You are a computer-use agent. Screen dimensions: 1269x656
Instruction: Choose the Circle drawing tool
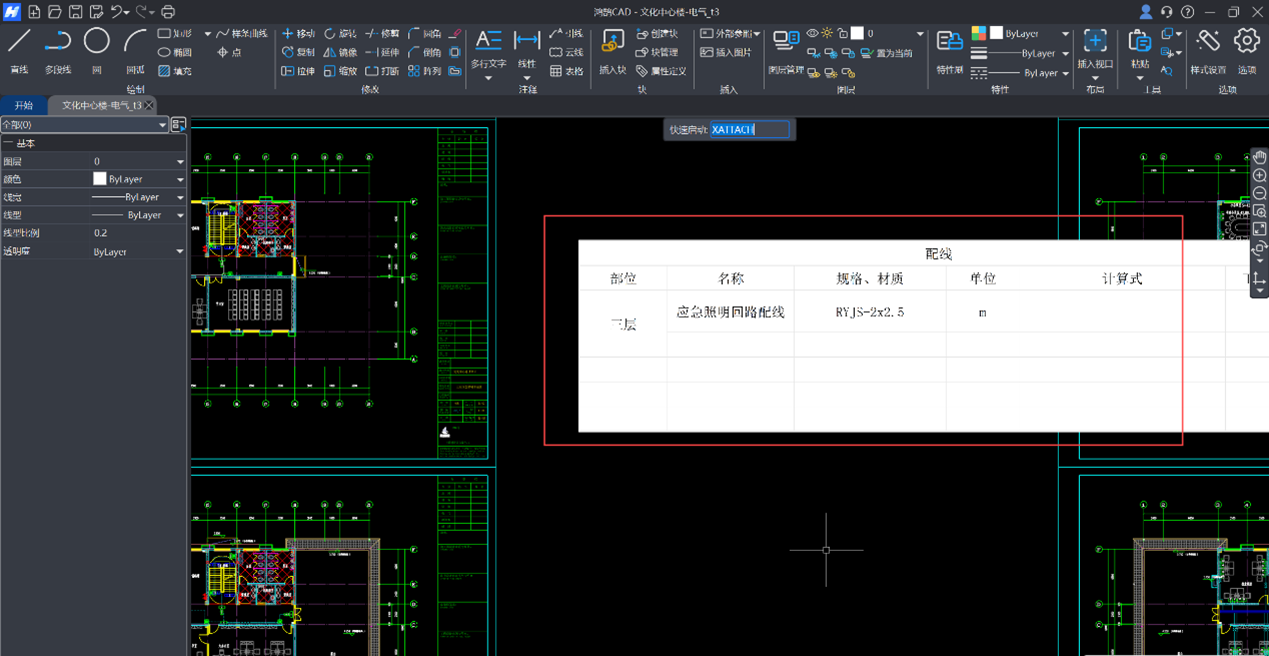click(x=96, y=49)
